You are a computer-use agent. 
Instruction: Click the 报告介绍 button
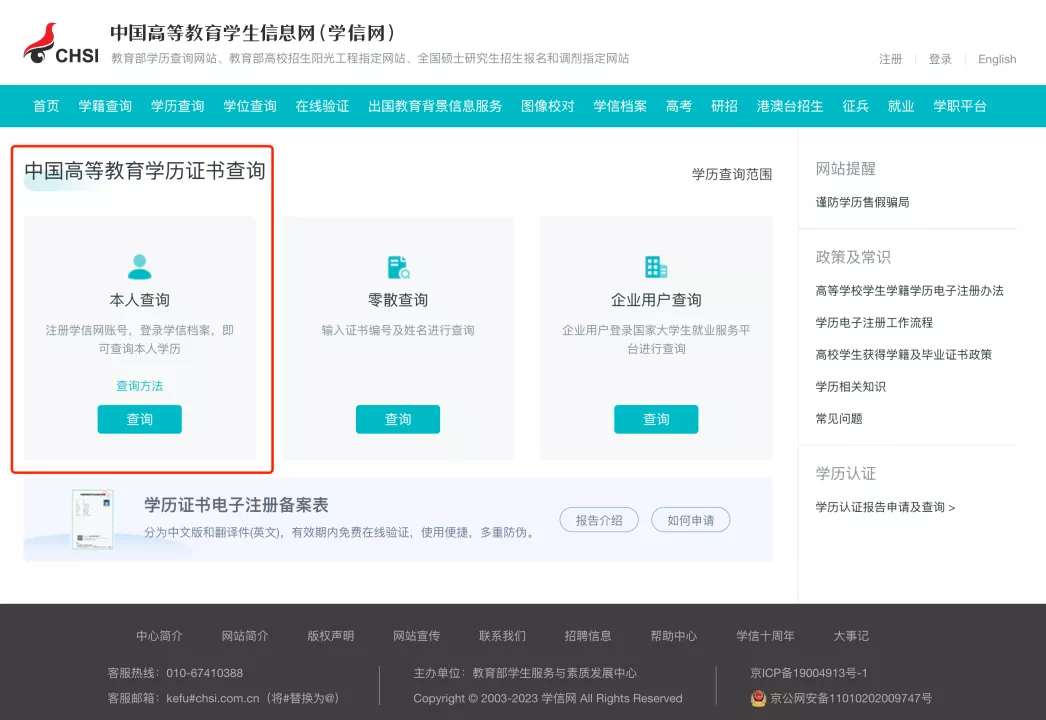(599, 520)
